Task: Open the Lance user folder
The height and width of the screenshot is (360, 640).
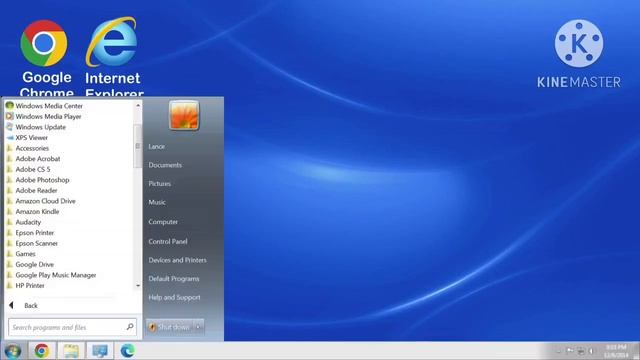Action: pos(157,147)
